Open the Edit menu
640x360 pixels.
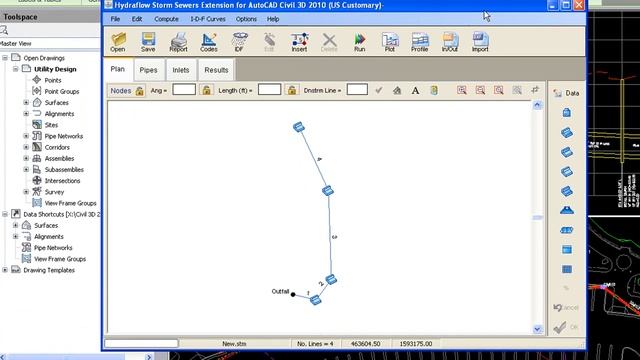[x=137, y=19]
